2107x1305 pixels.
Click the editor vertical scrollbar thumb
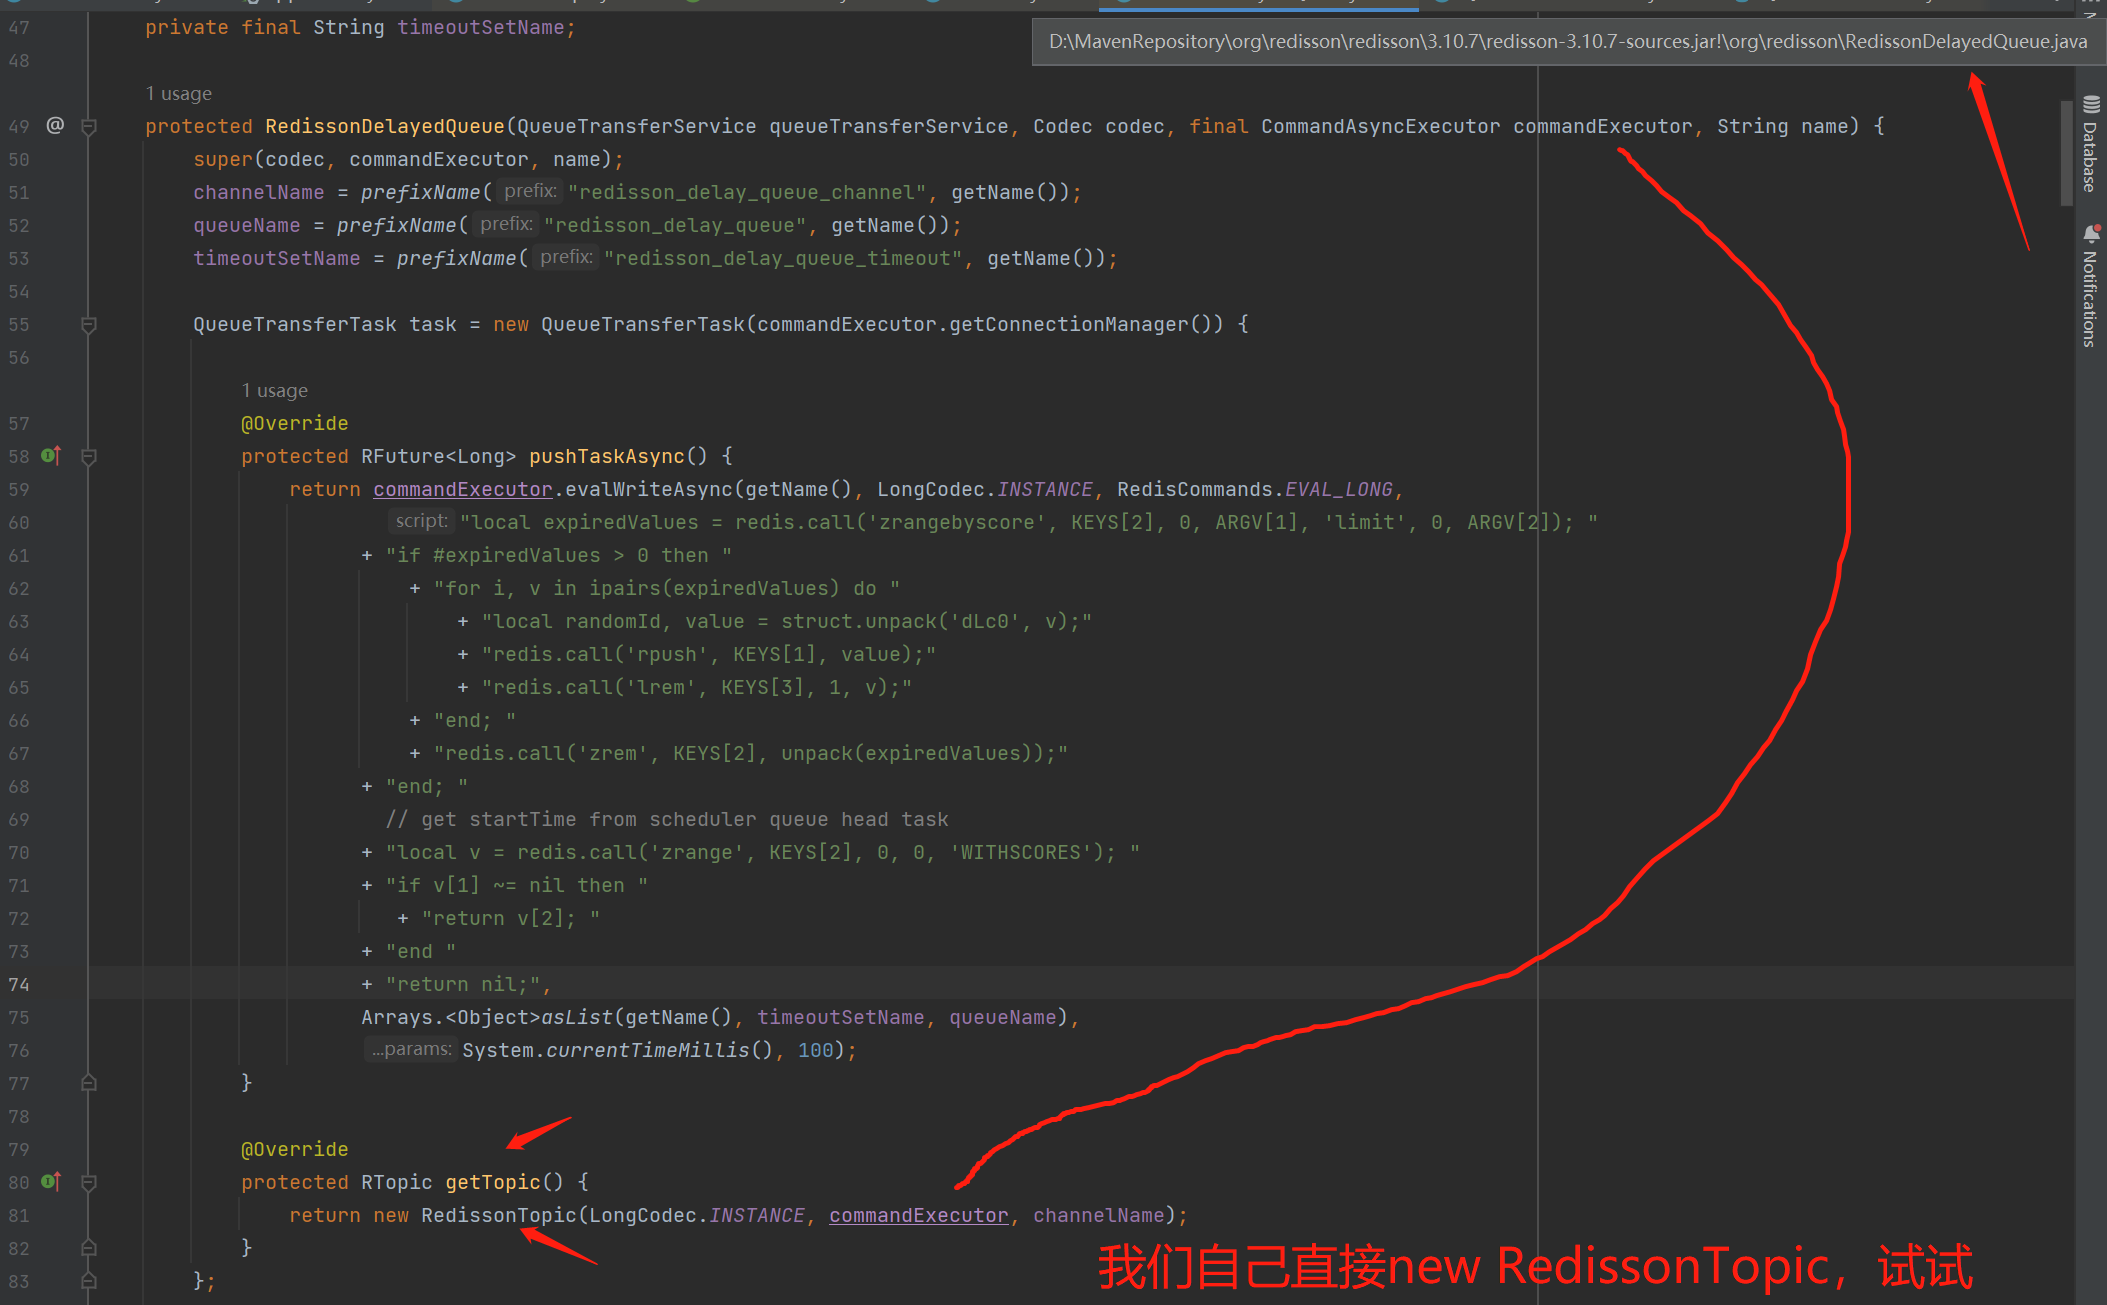(2066, 152)
